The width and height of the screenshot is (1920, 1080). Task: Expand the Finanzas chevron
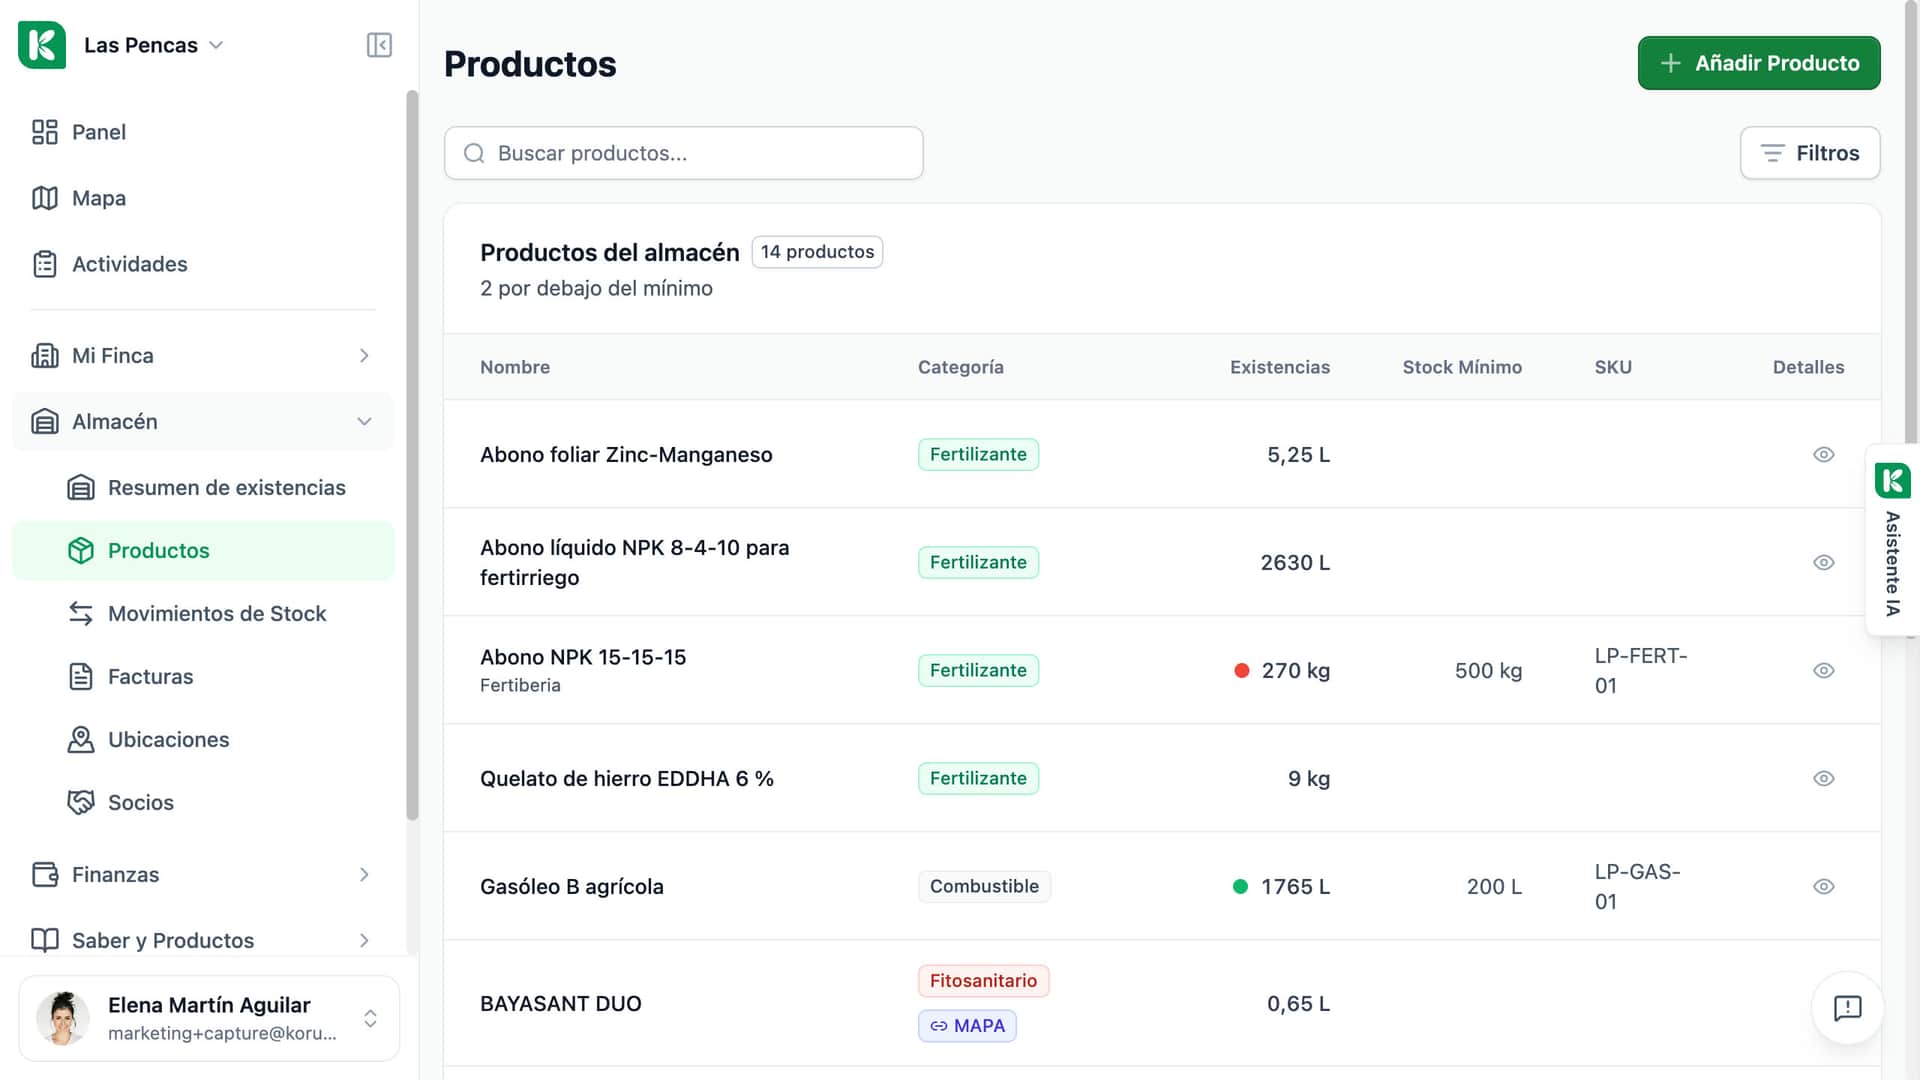coord(364,875)
